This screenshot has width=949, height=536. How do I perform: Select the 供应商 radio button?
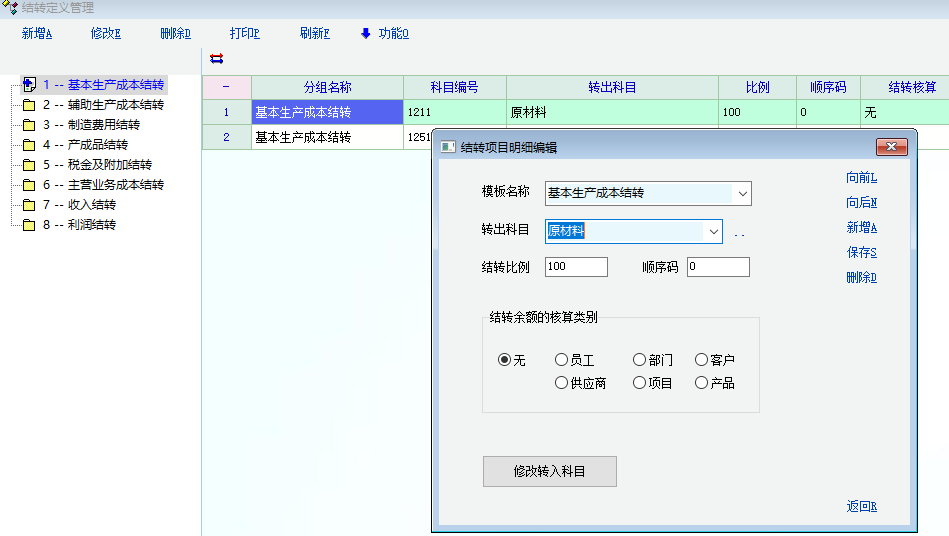coord(561,383)
